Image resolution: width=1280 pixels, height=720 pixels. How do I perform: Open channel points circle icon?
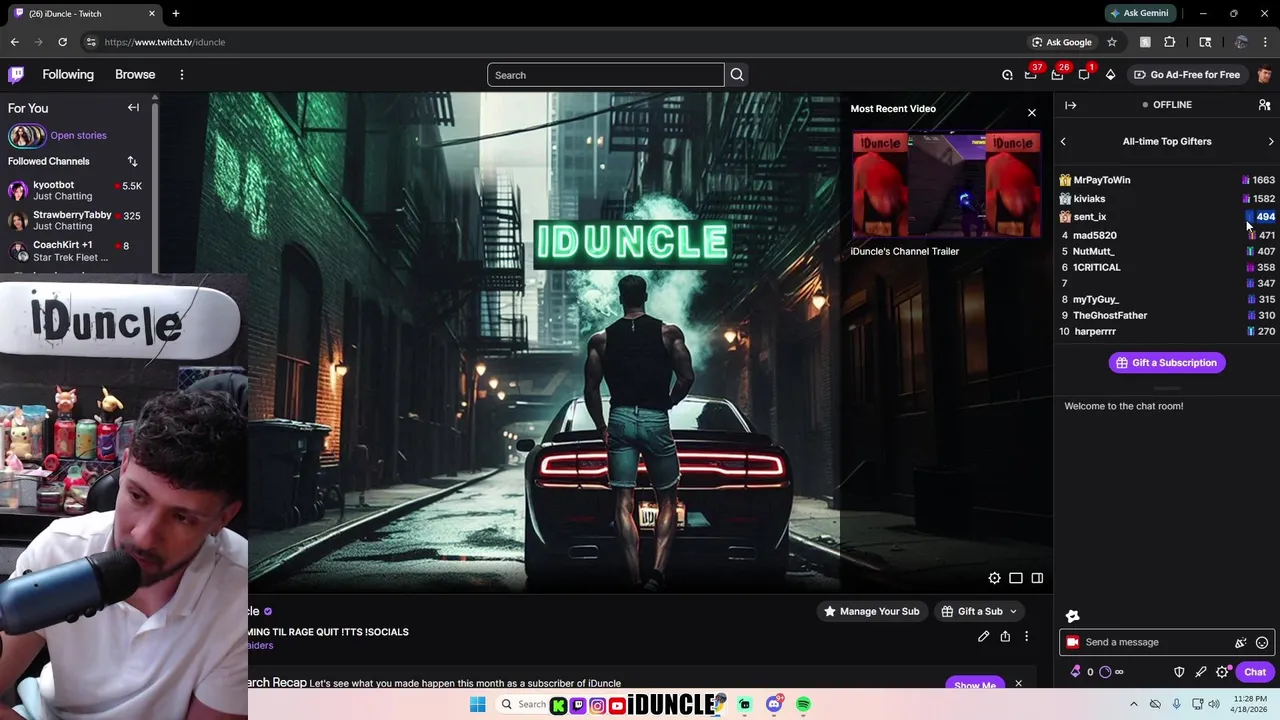pyautogui.click(x=1105, y=672)
